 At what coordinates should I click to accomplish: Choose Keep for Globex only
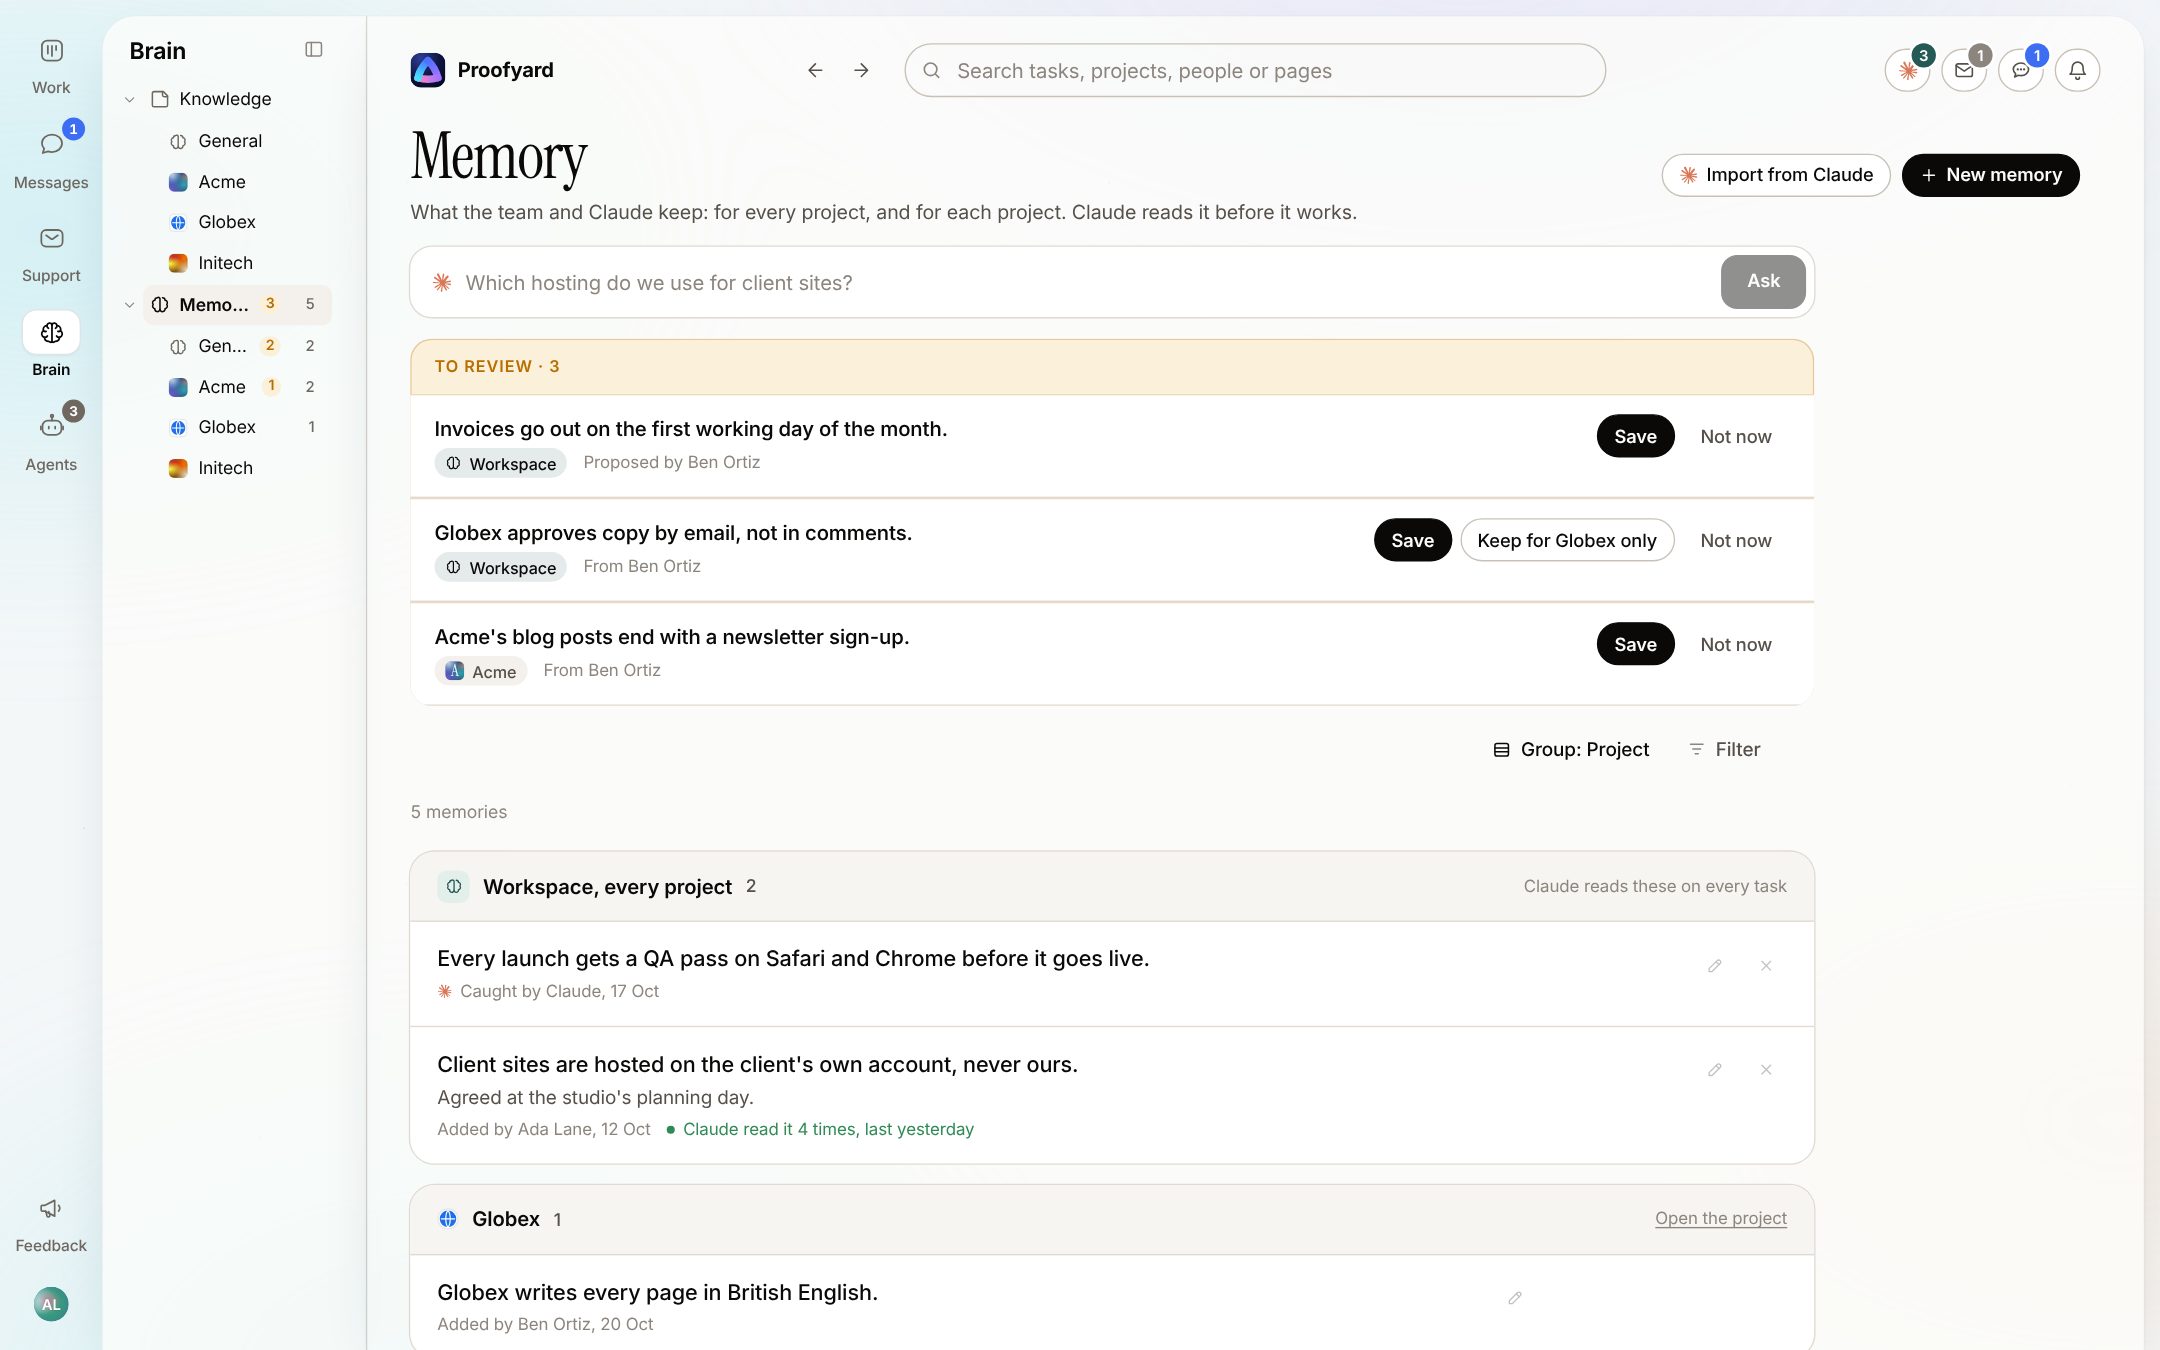(x=1567, y=540)
